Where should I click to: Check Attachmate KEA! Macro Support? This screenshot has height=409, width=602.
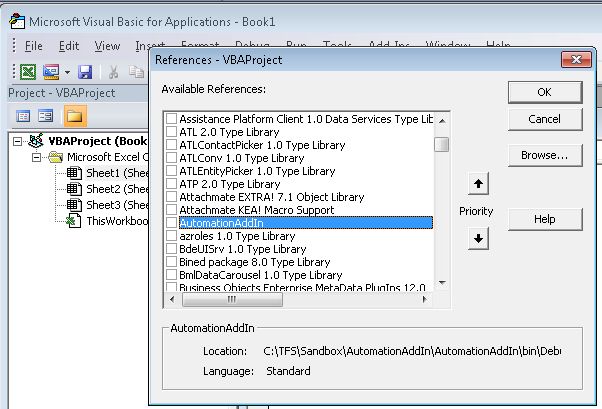tap(171, 210)
